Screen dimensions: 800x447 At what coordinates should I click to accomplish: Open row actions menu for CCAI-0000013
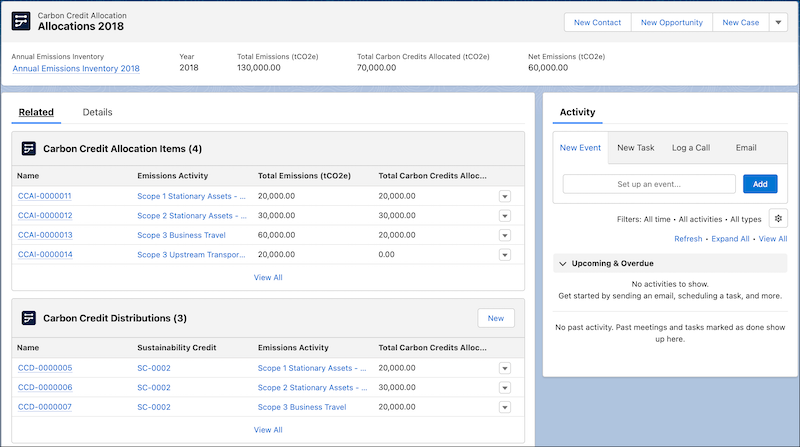[x=504, y=236]
